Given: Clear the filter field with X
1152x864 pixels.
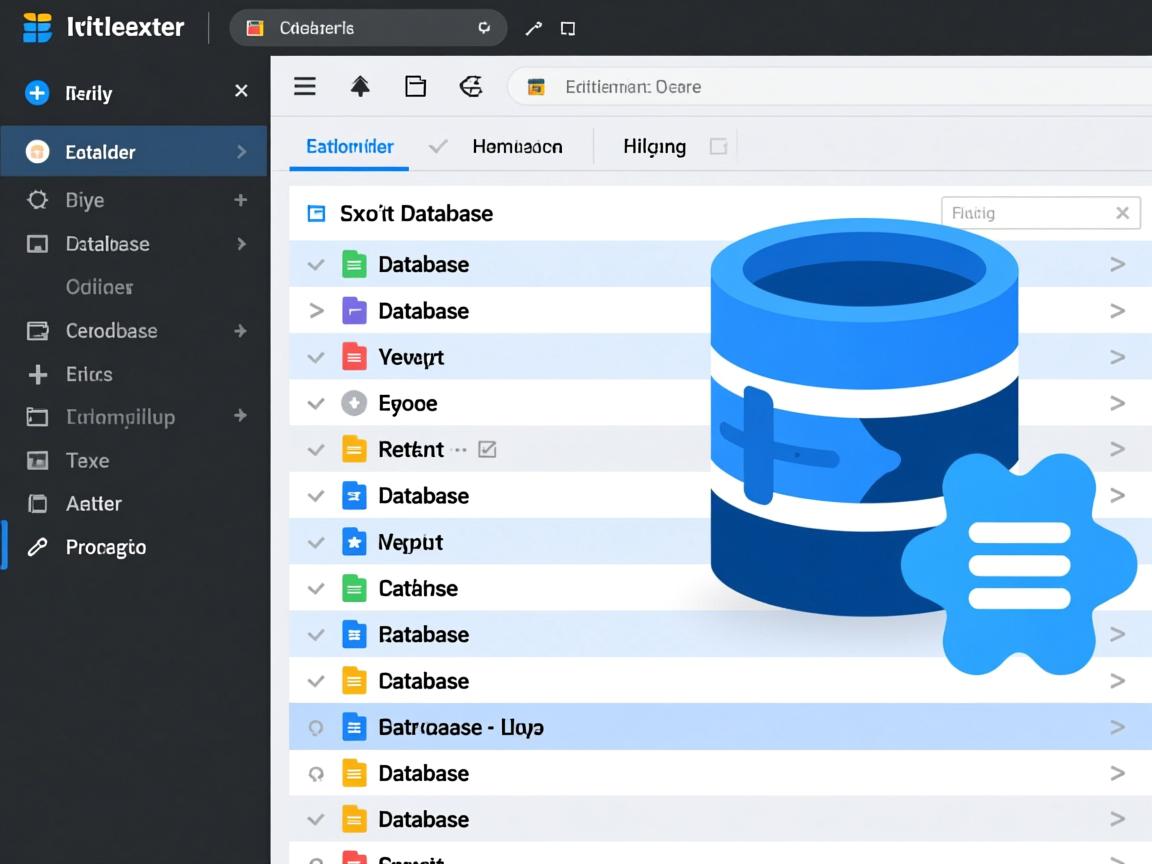Looking at the screenshot, I should point(1122,213).
